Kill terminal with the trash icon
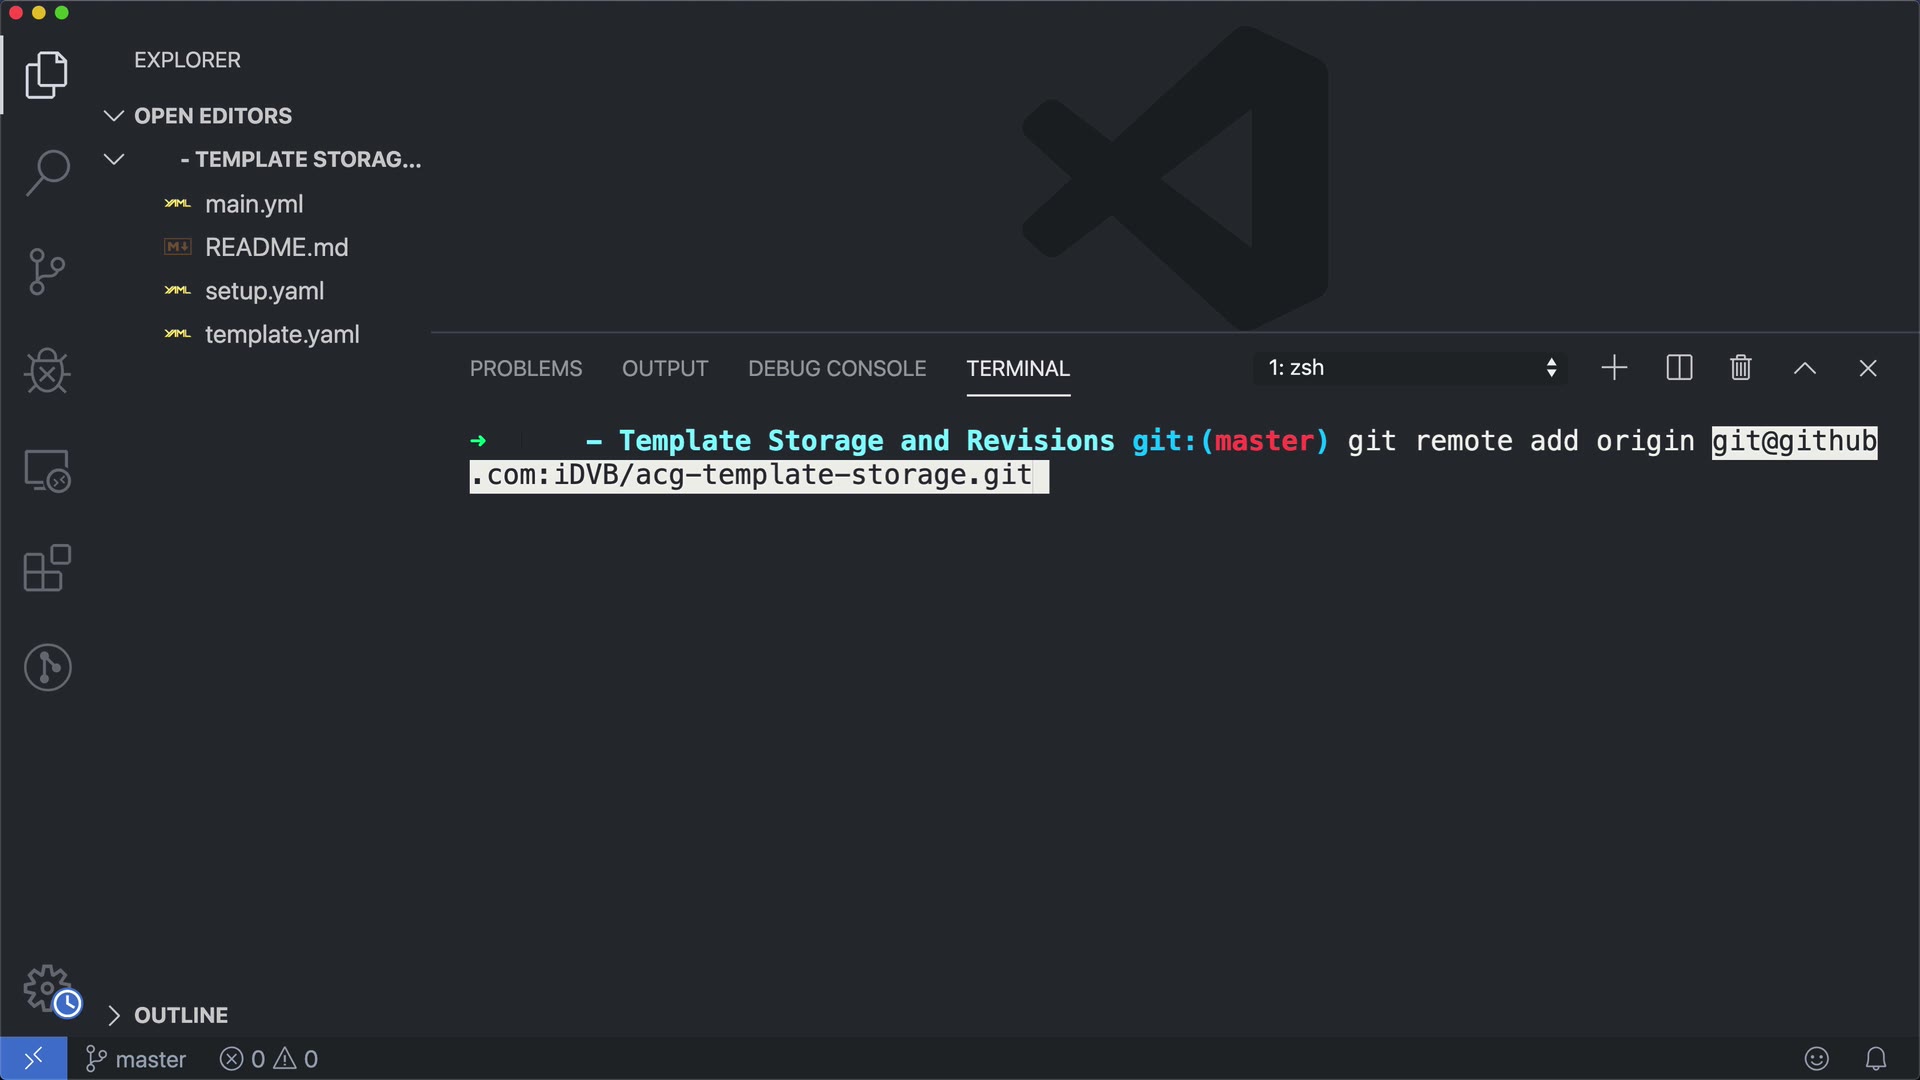The width and height of the screenshot is (1920, 1080). coord(1740,368)
